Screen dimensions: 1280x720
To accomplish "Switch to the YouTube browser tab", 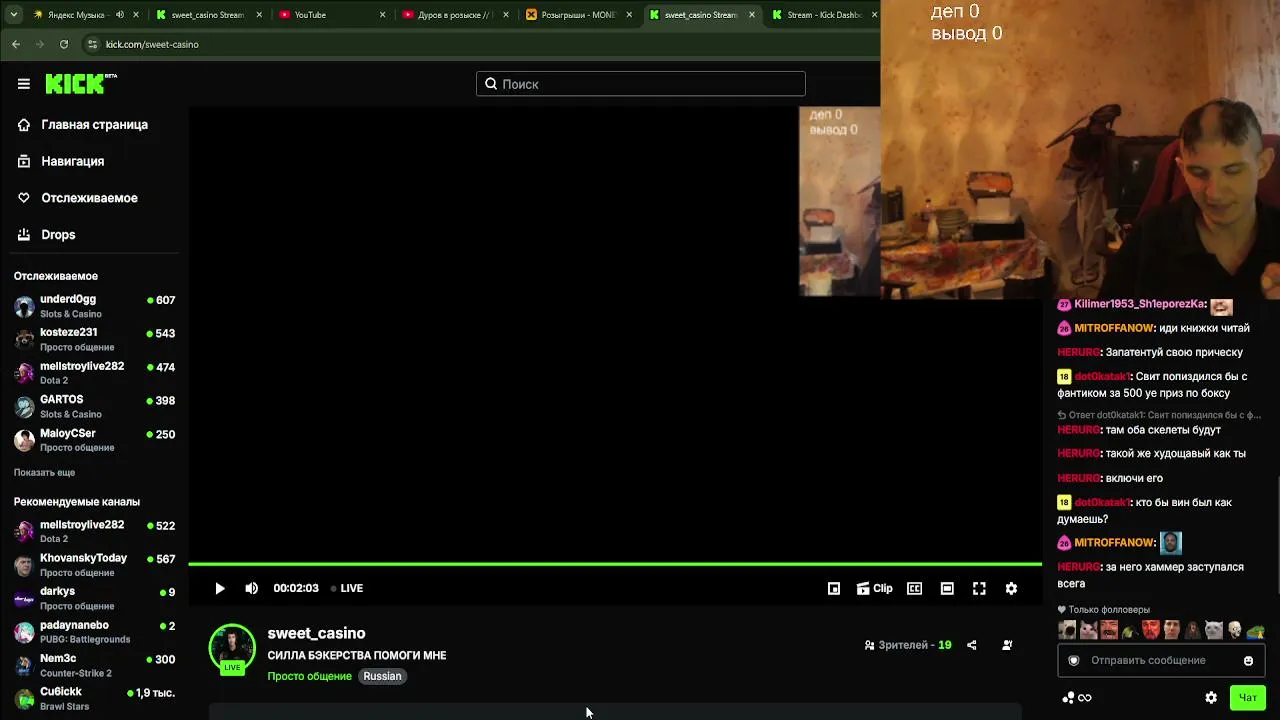I will 332,15.
